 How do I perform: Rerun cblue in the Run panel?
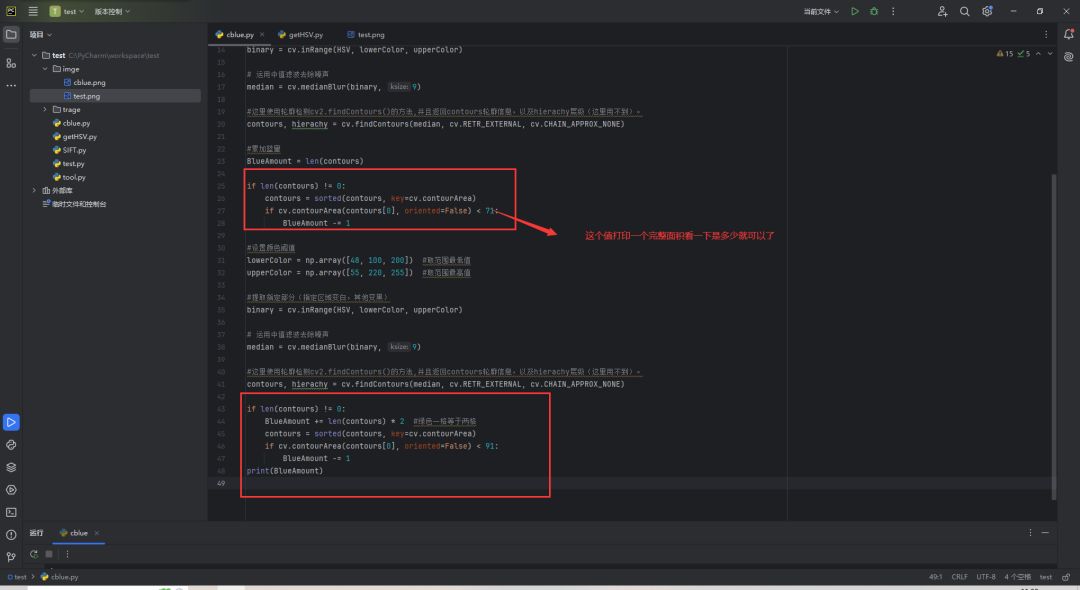point(34,553)
